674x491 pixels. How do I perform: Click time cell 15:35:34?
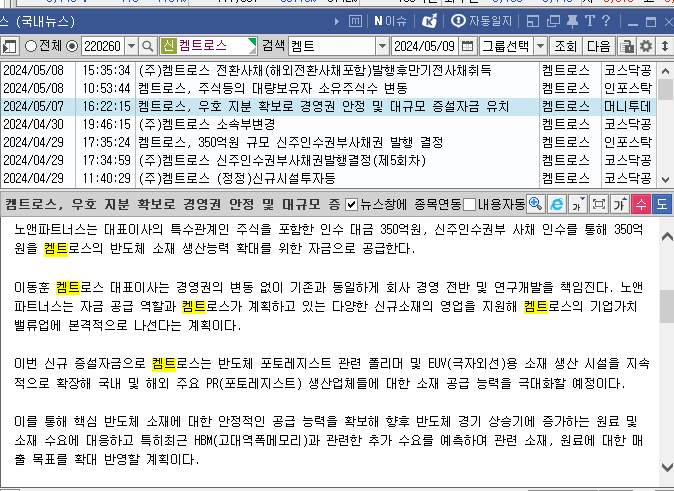pyautogui.click(x=106, y=70)
